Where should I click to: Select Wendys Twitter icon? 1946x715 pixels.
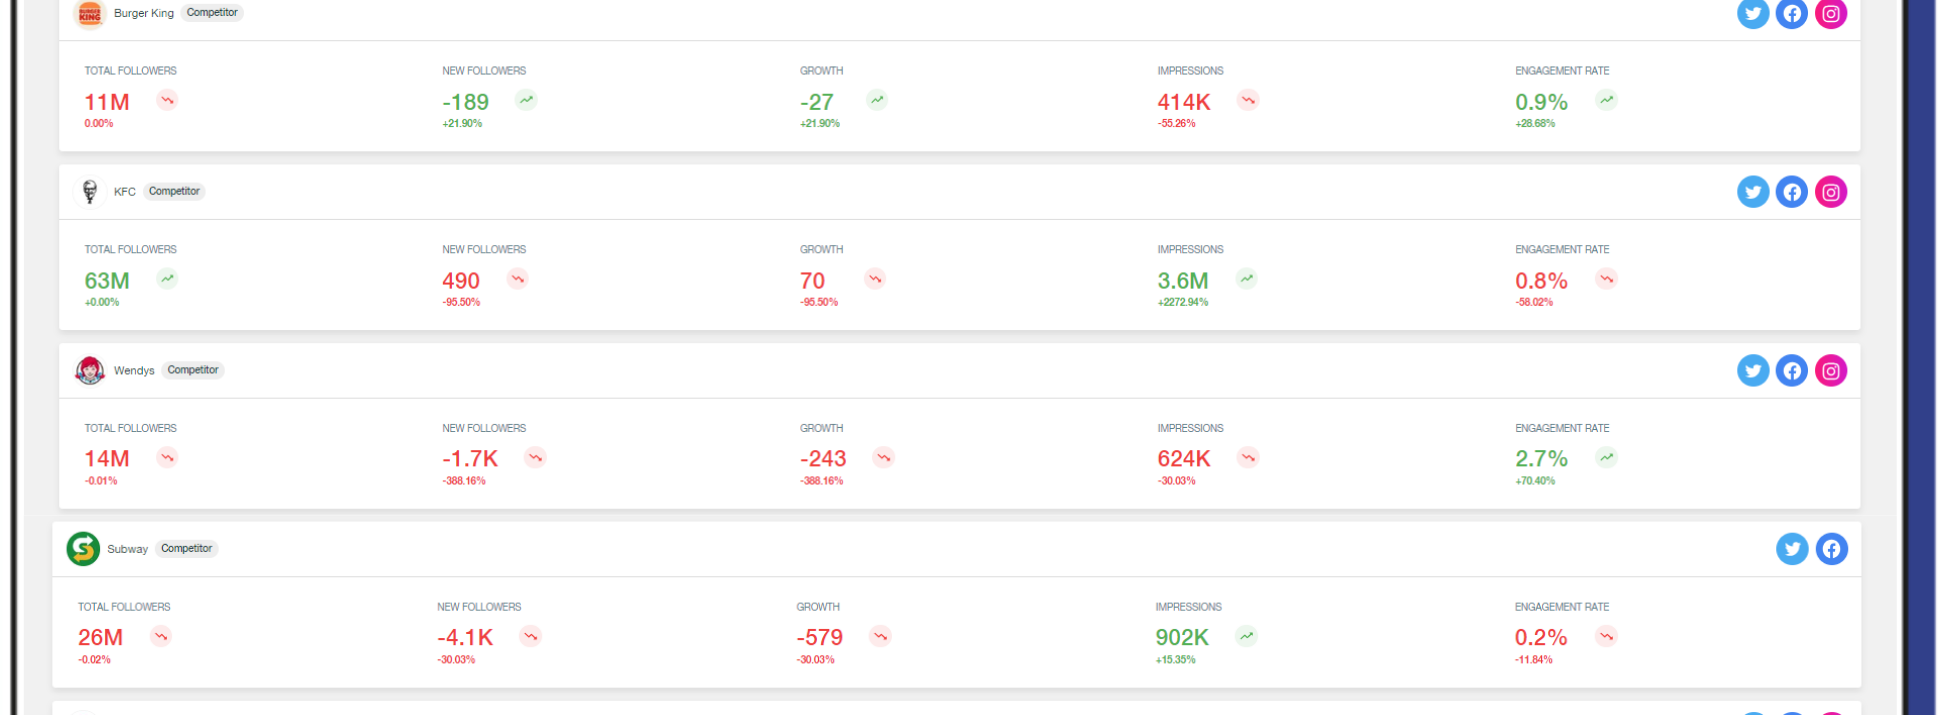[1752, 371]
